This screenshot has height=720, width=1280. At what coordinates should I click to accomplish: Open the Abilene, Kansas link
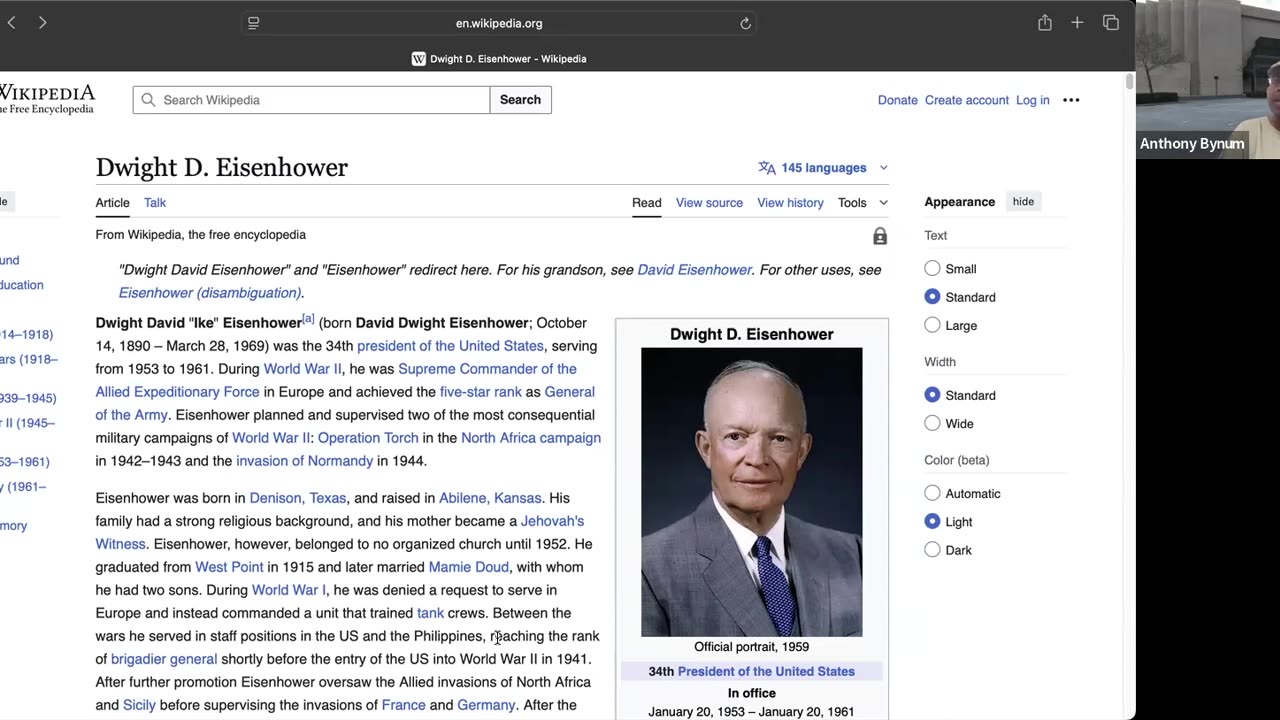[490, 498]
